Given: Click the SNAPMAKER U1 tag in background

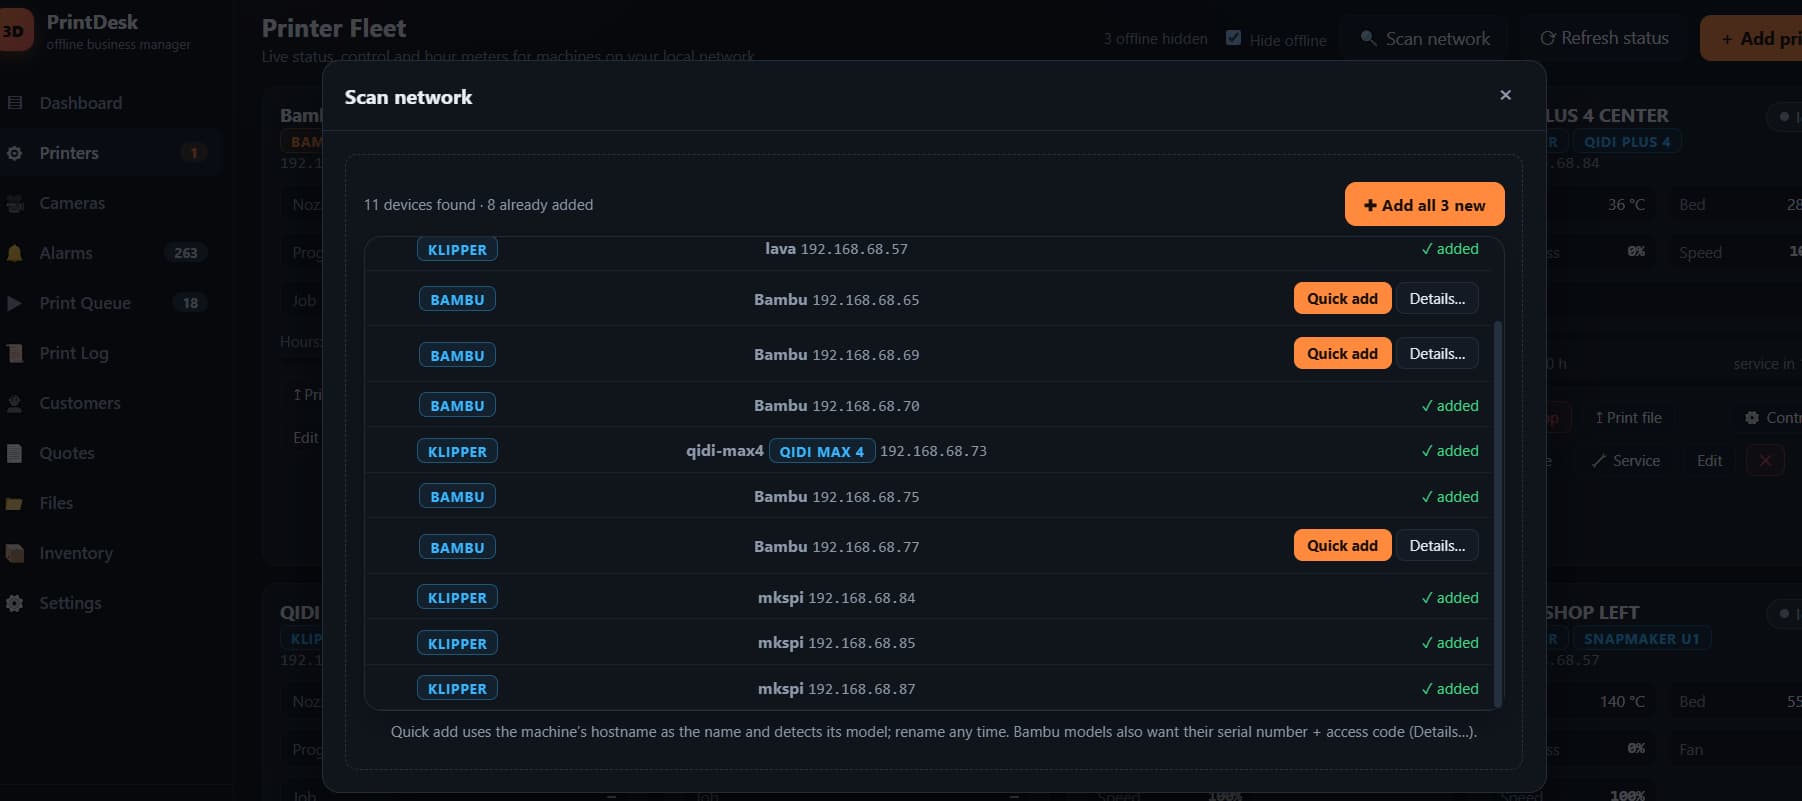Looking at the screenshot, I should point(1641,638).
